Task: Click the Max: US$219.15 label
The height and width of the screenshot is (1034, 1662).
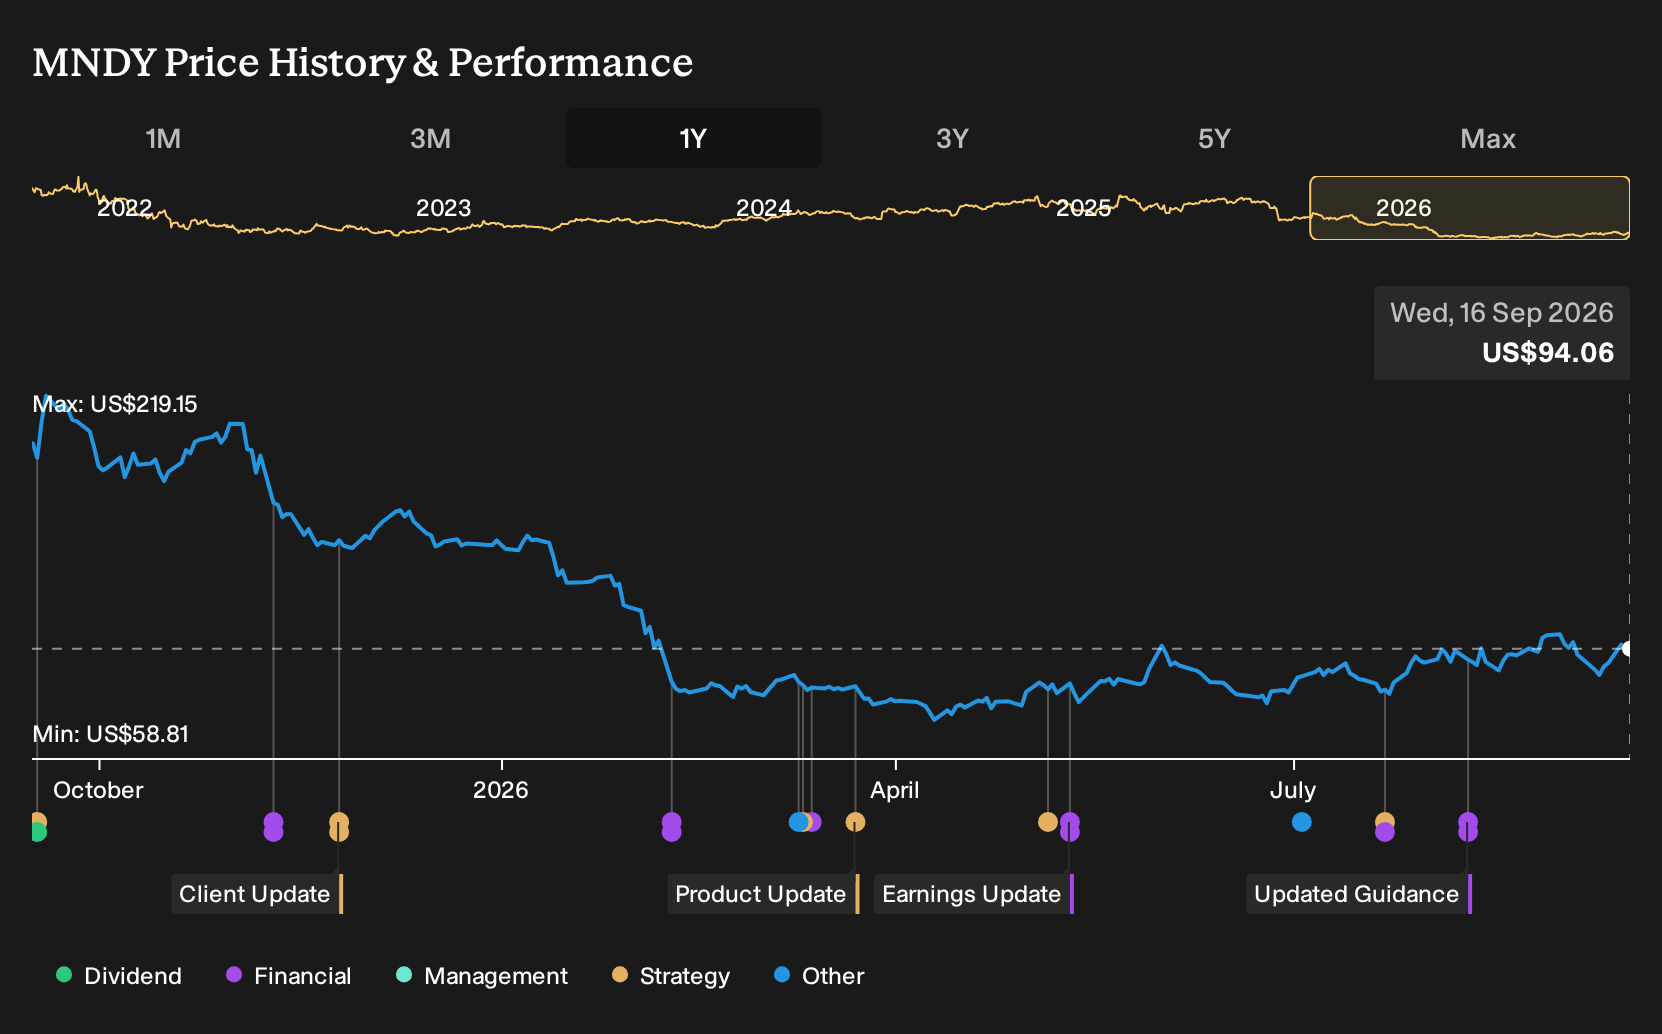Action: [x=115, y=404]
